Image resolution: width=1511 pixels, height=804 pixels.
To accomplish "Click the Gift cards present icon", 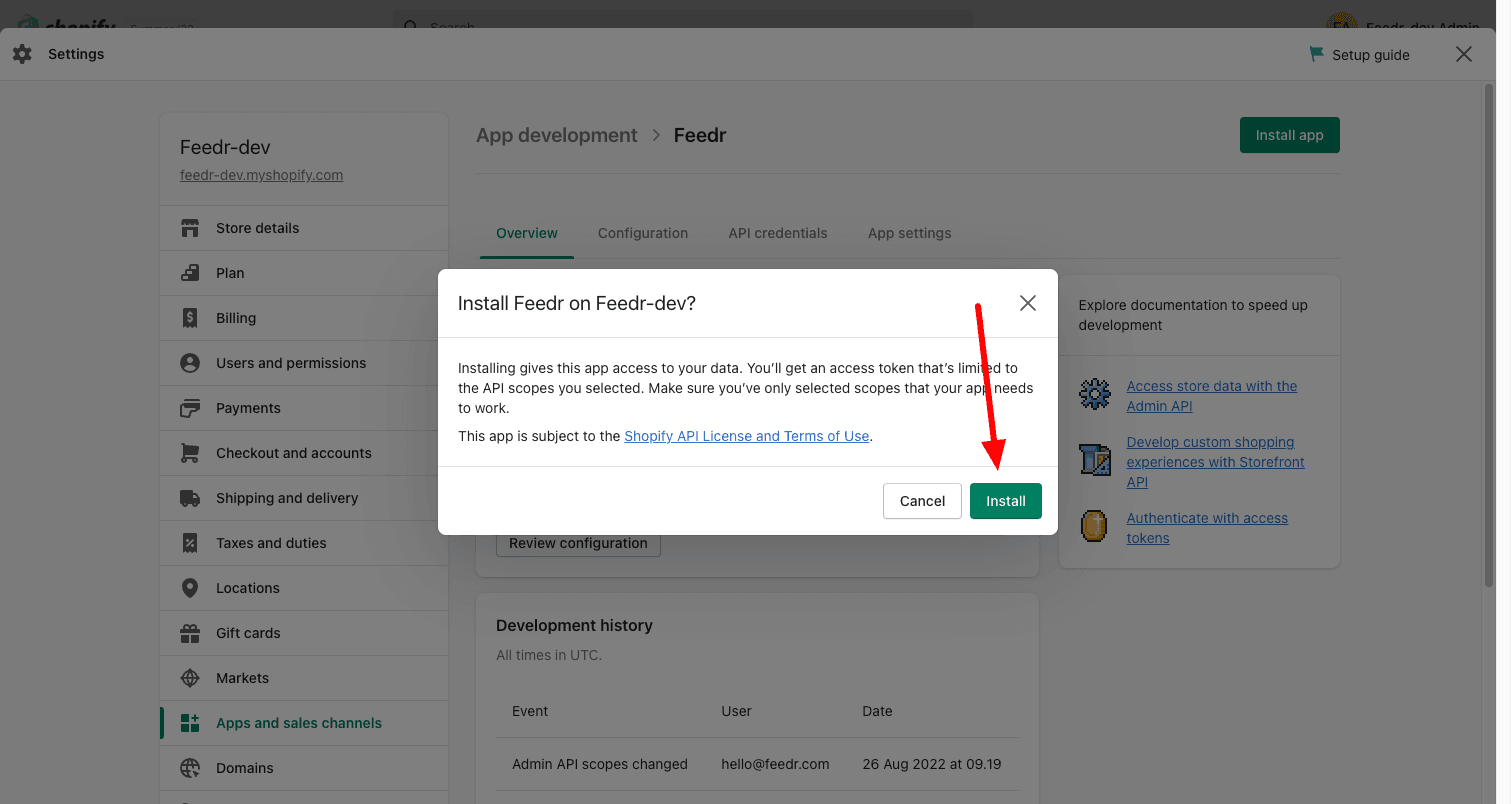I will pos(190,633).
